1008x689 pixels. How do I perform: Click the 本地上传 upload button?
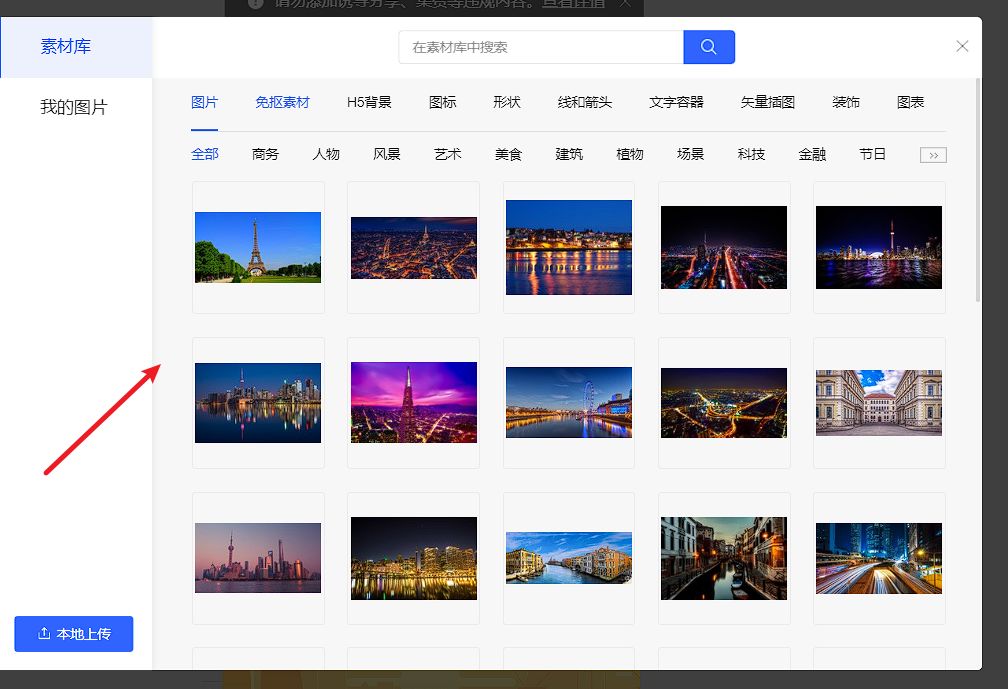[74, 634]
